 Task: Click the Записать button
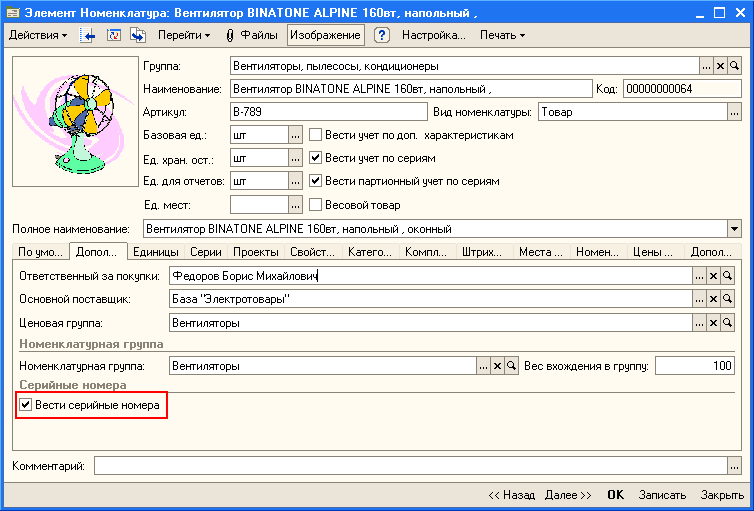click(662, 495)
